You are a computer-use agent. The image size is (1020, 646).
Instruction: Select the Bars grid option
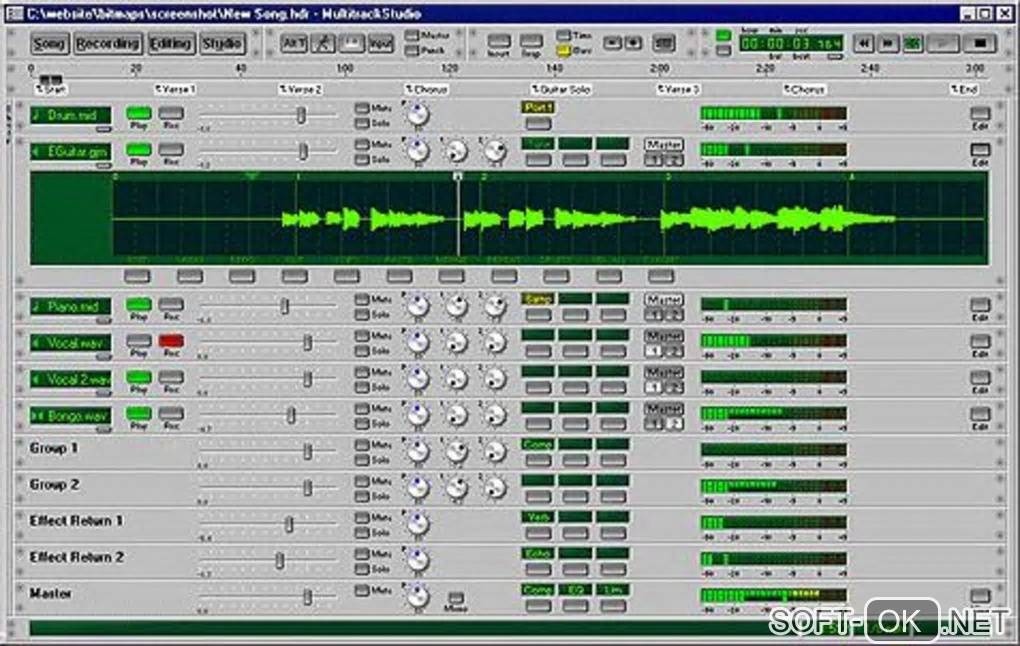tap(563, 50)
